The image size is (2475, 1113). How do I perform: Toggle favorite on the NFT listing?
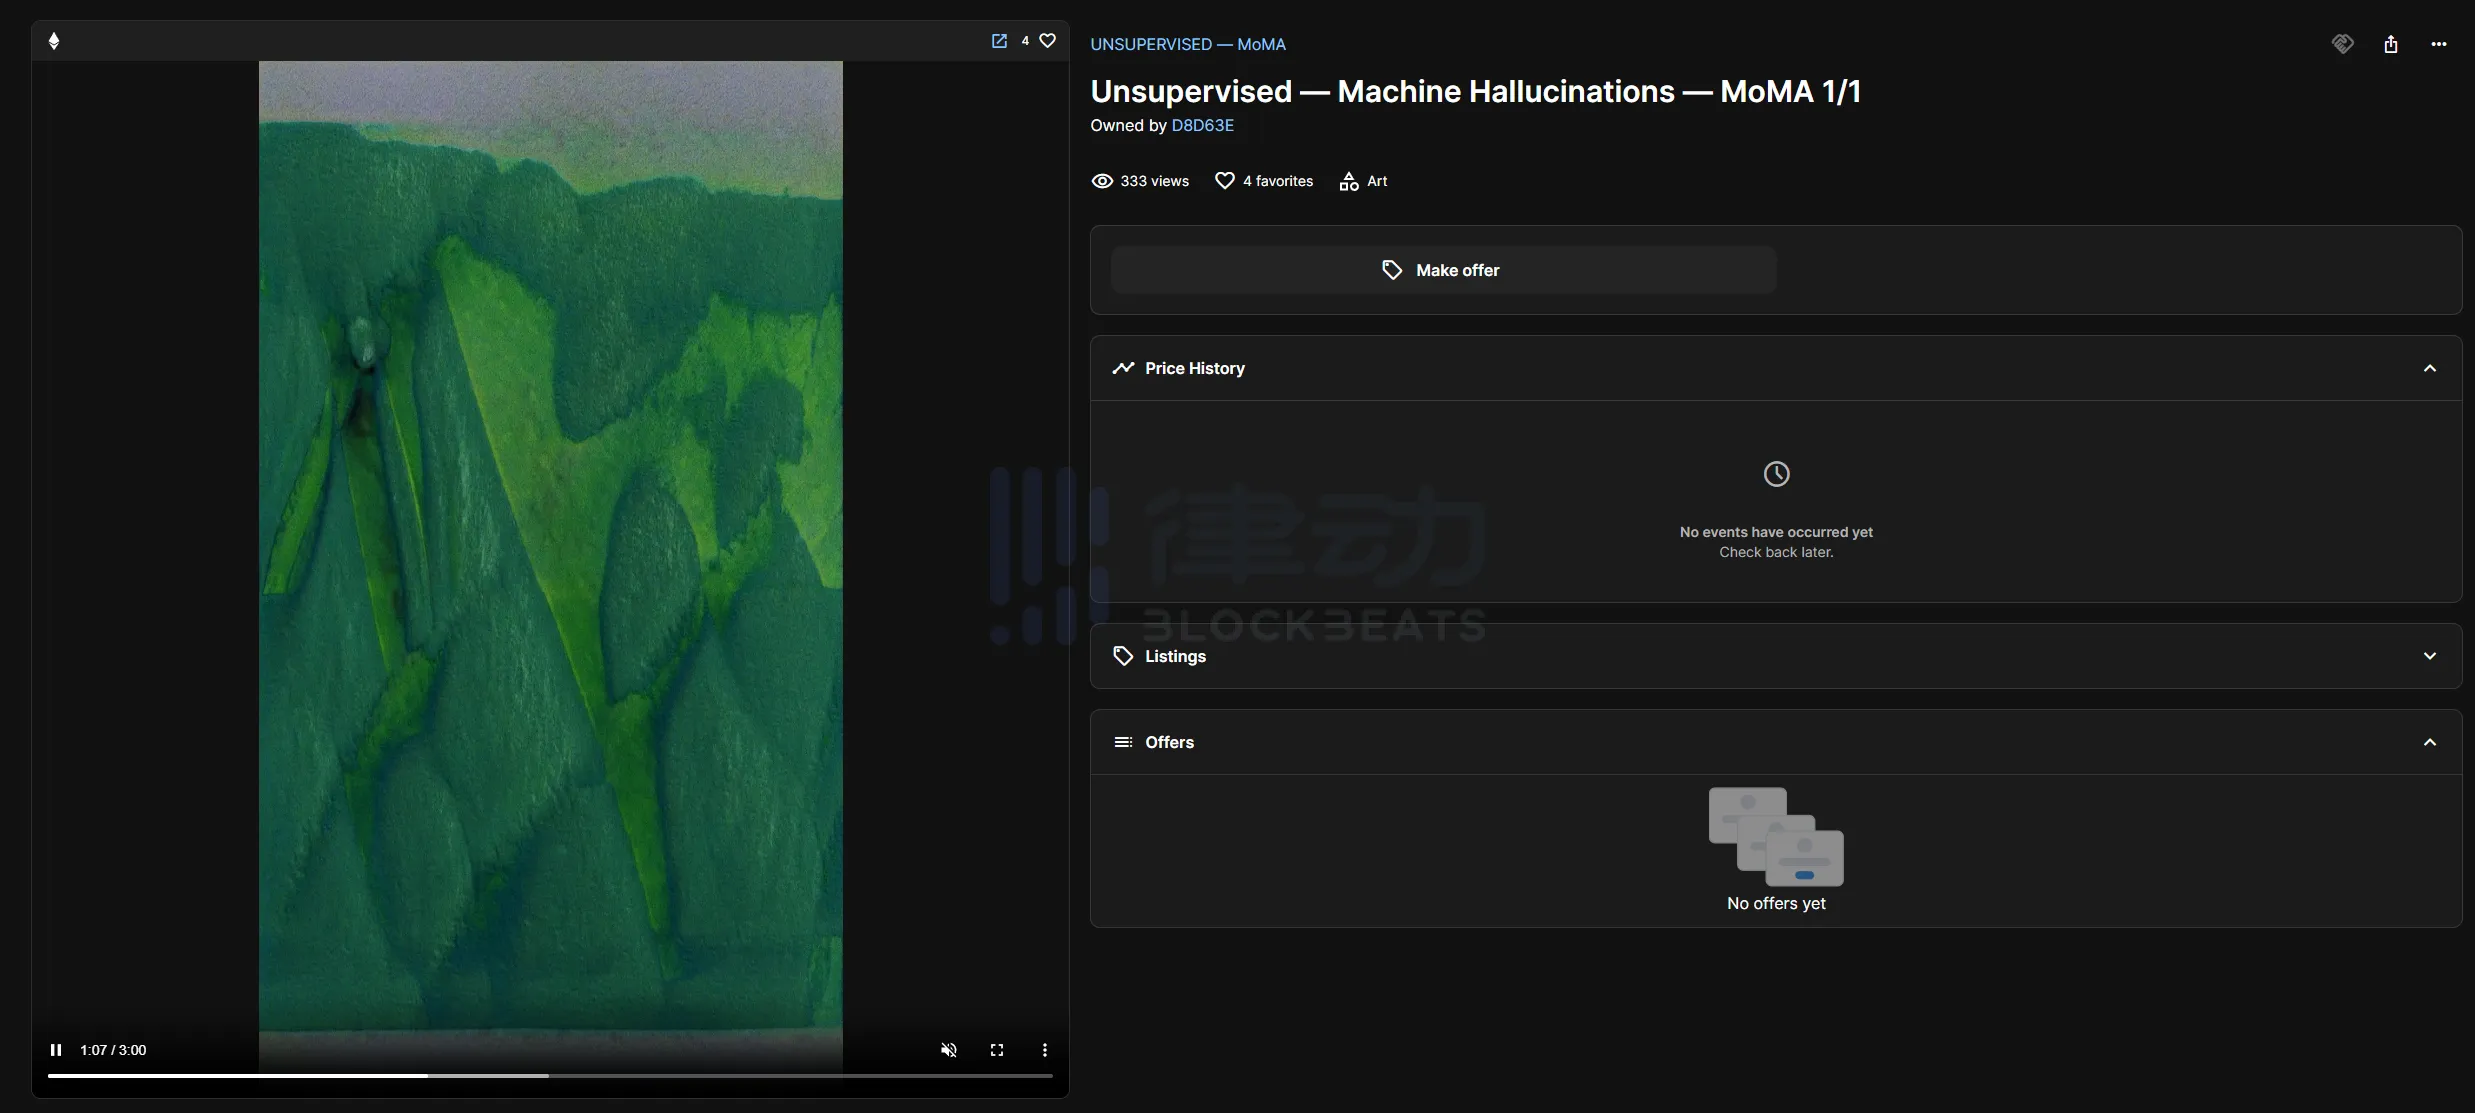tap(1048, 39)
